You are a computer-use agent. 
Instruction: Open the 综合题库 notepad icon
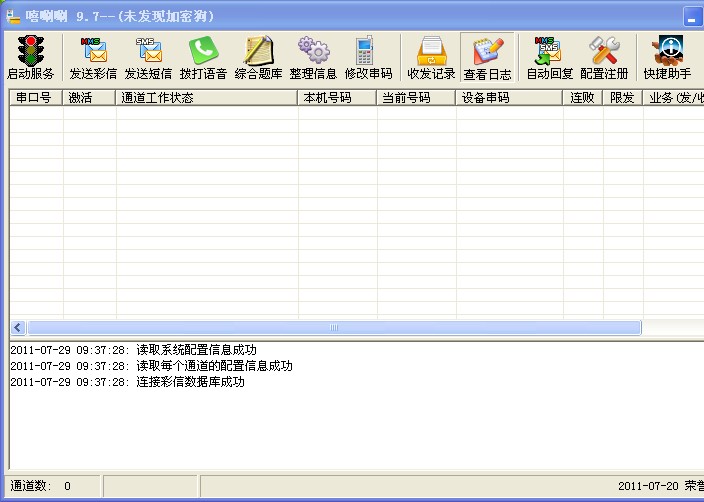pos(258,57)
